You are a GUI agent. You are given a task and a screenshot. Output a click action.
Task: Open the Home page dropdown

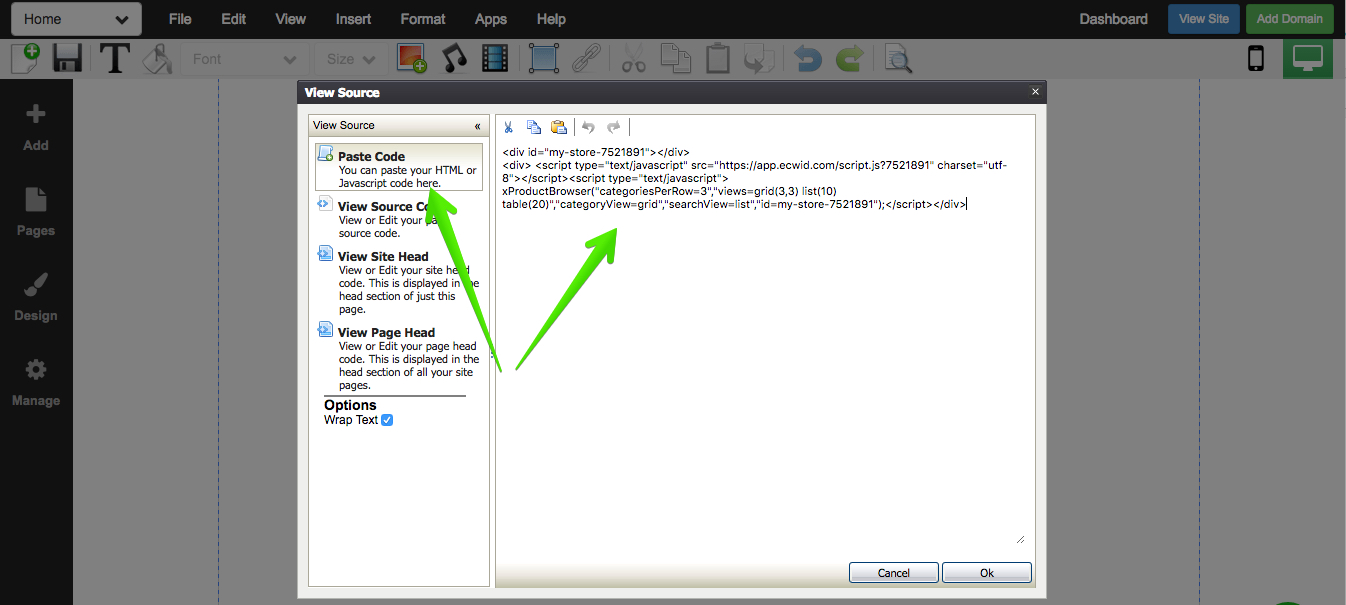click(x=75, y=19)
